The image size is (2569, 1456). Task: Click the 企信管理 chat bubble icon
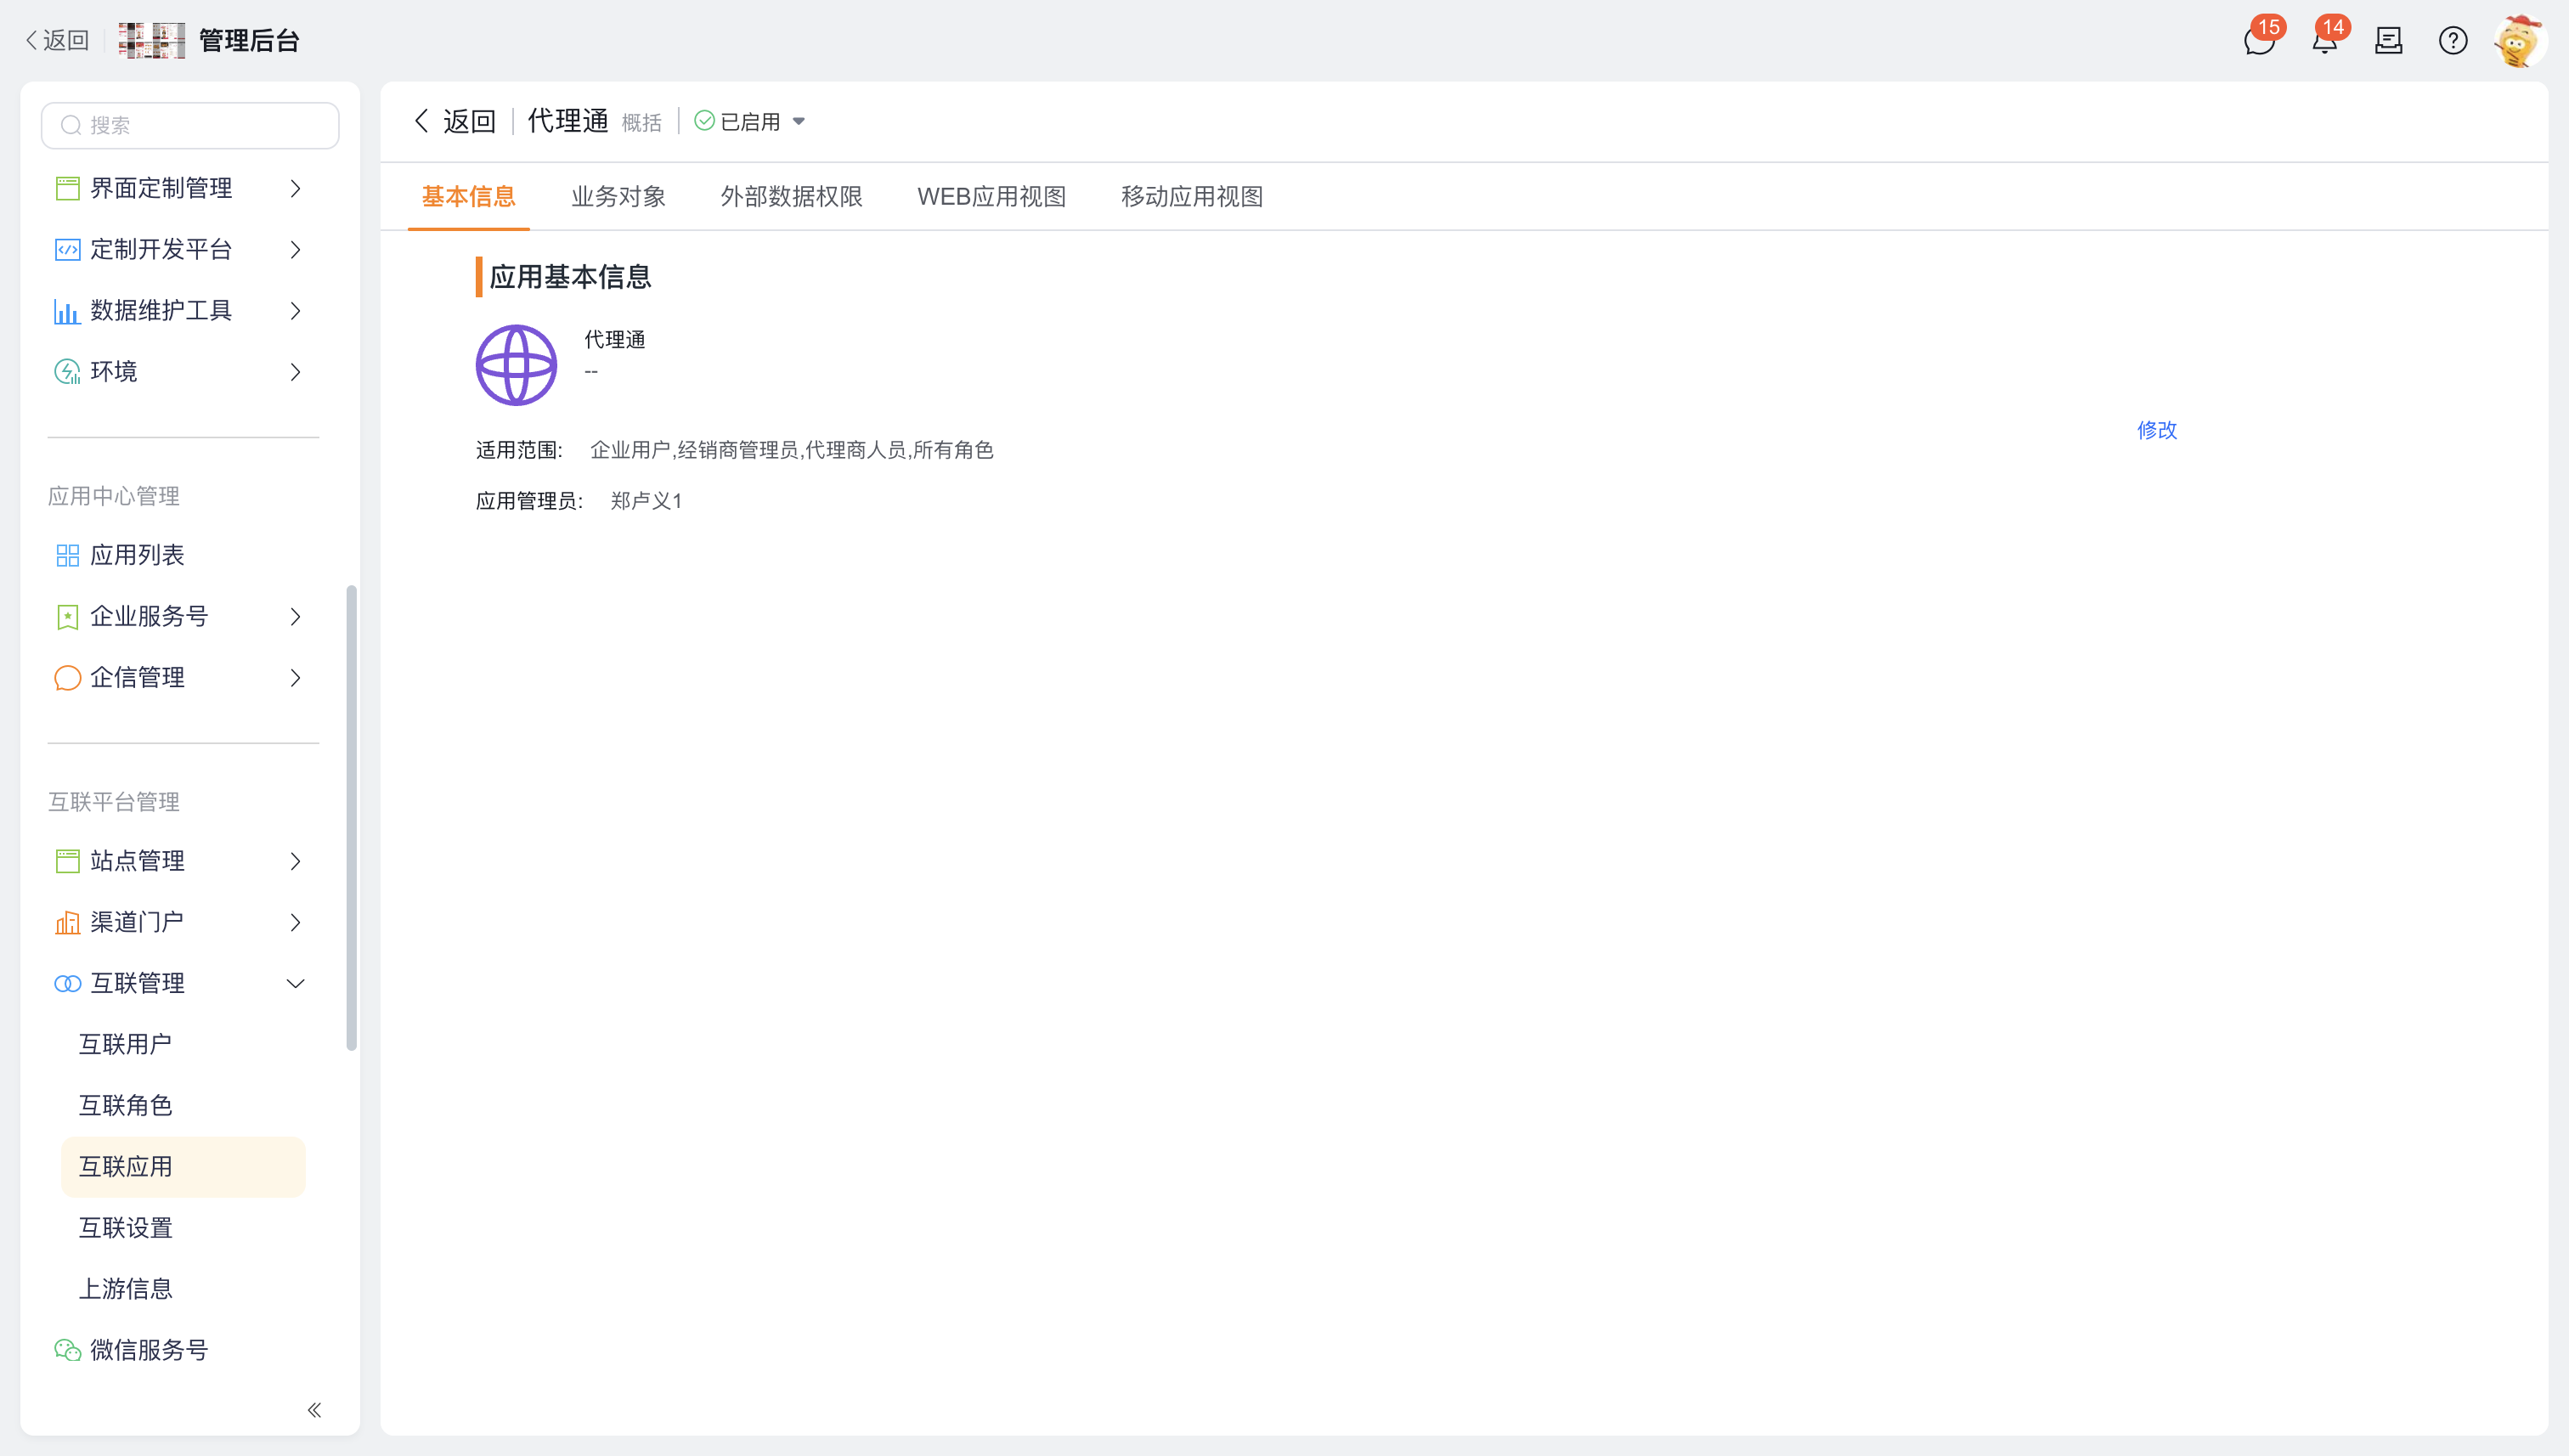67,678
